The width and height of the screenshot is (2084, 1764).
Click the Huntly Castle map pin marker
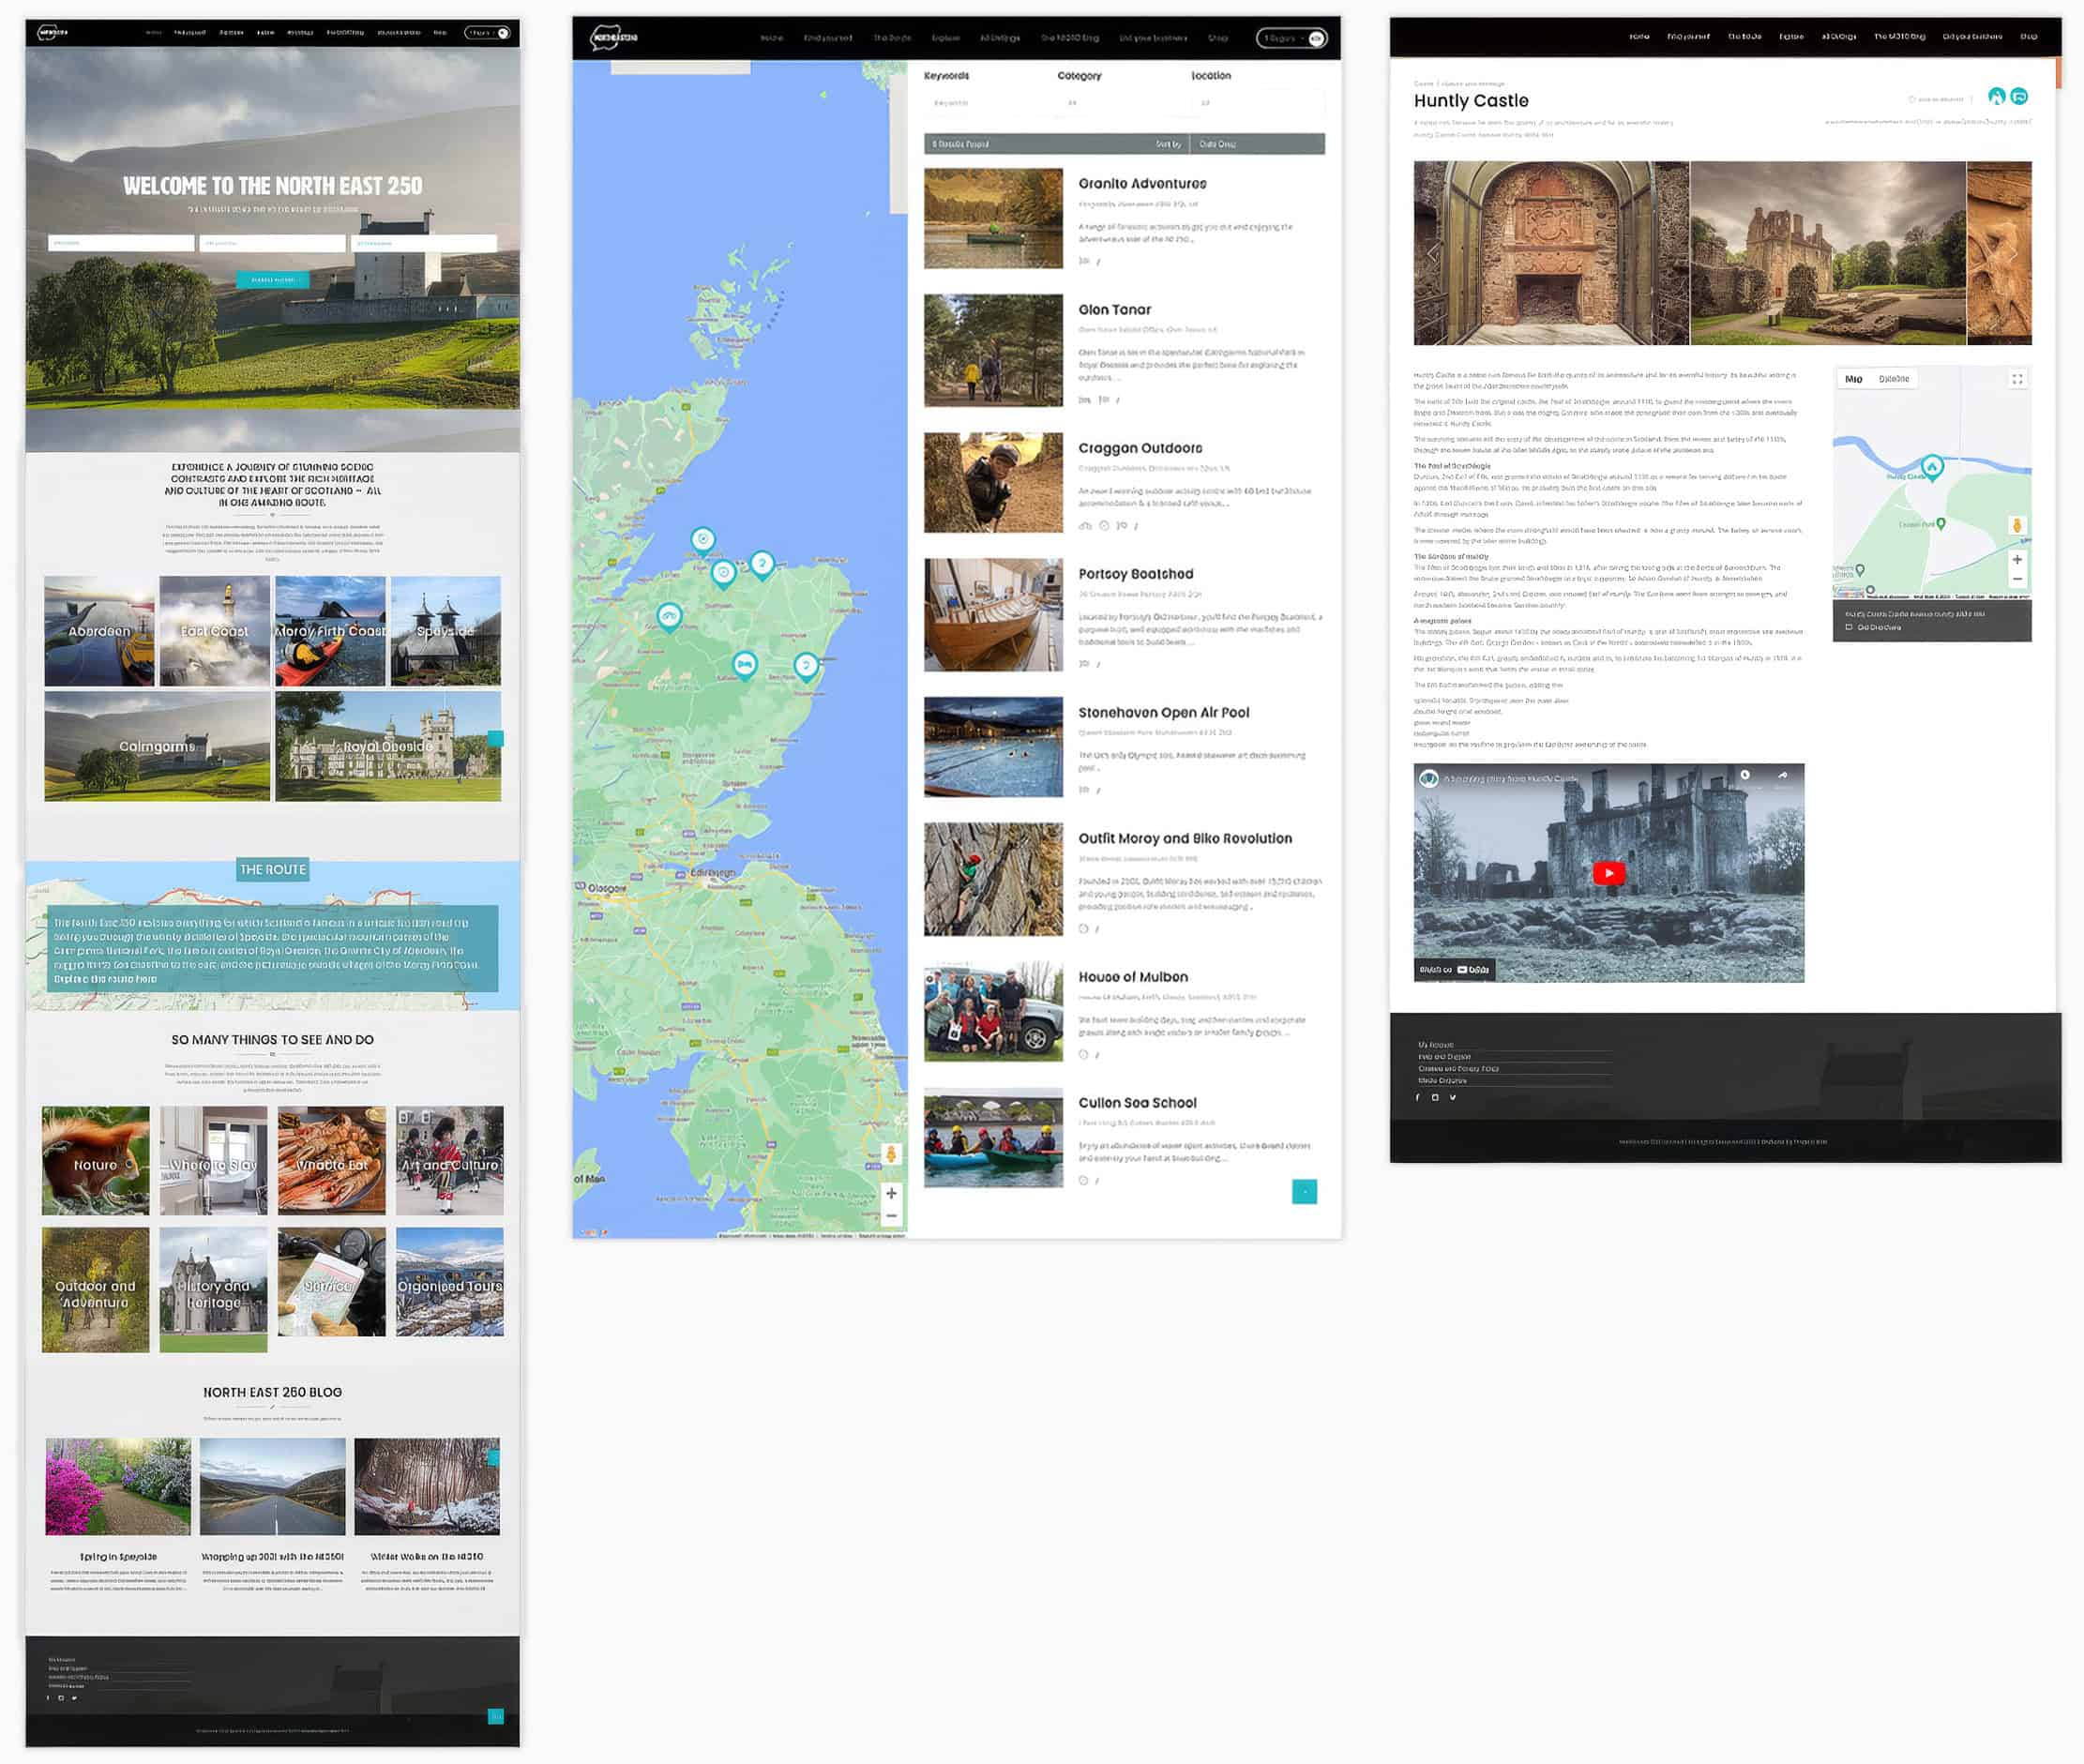(x=1932, y=467)
